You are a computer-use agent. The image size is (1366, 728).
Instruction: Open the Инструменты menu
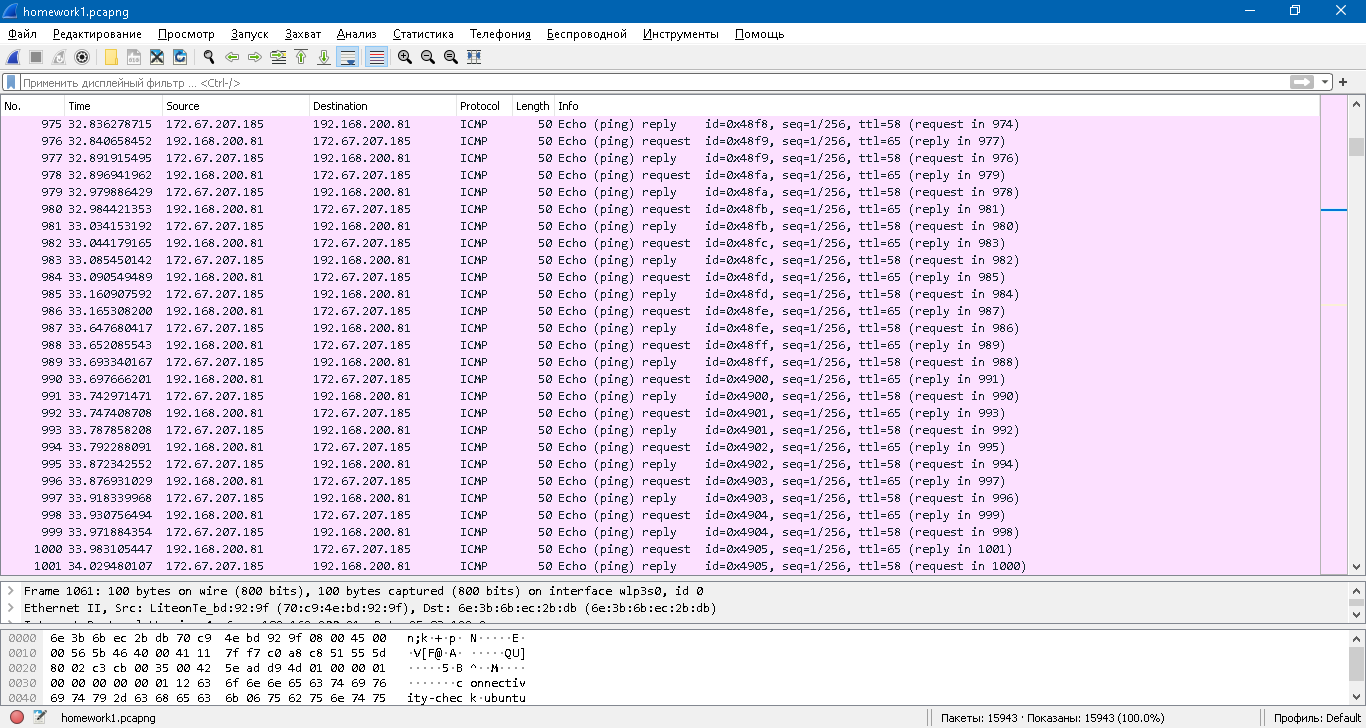[x=681, y=34]
